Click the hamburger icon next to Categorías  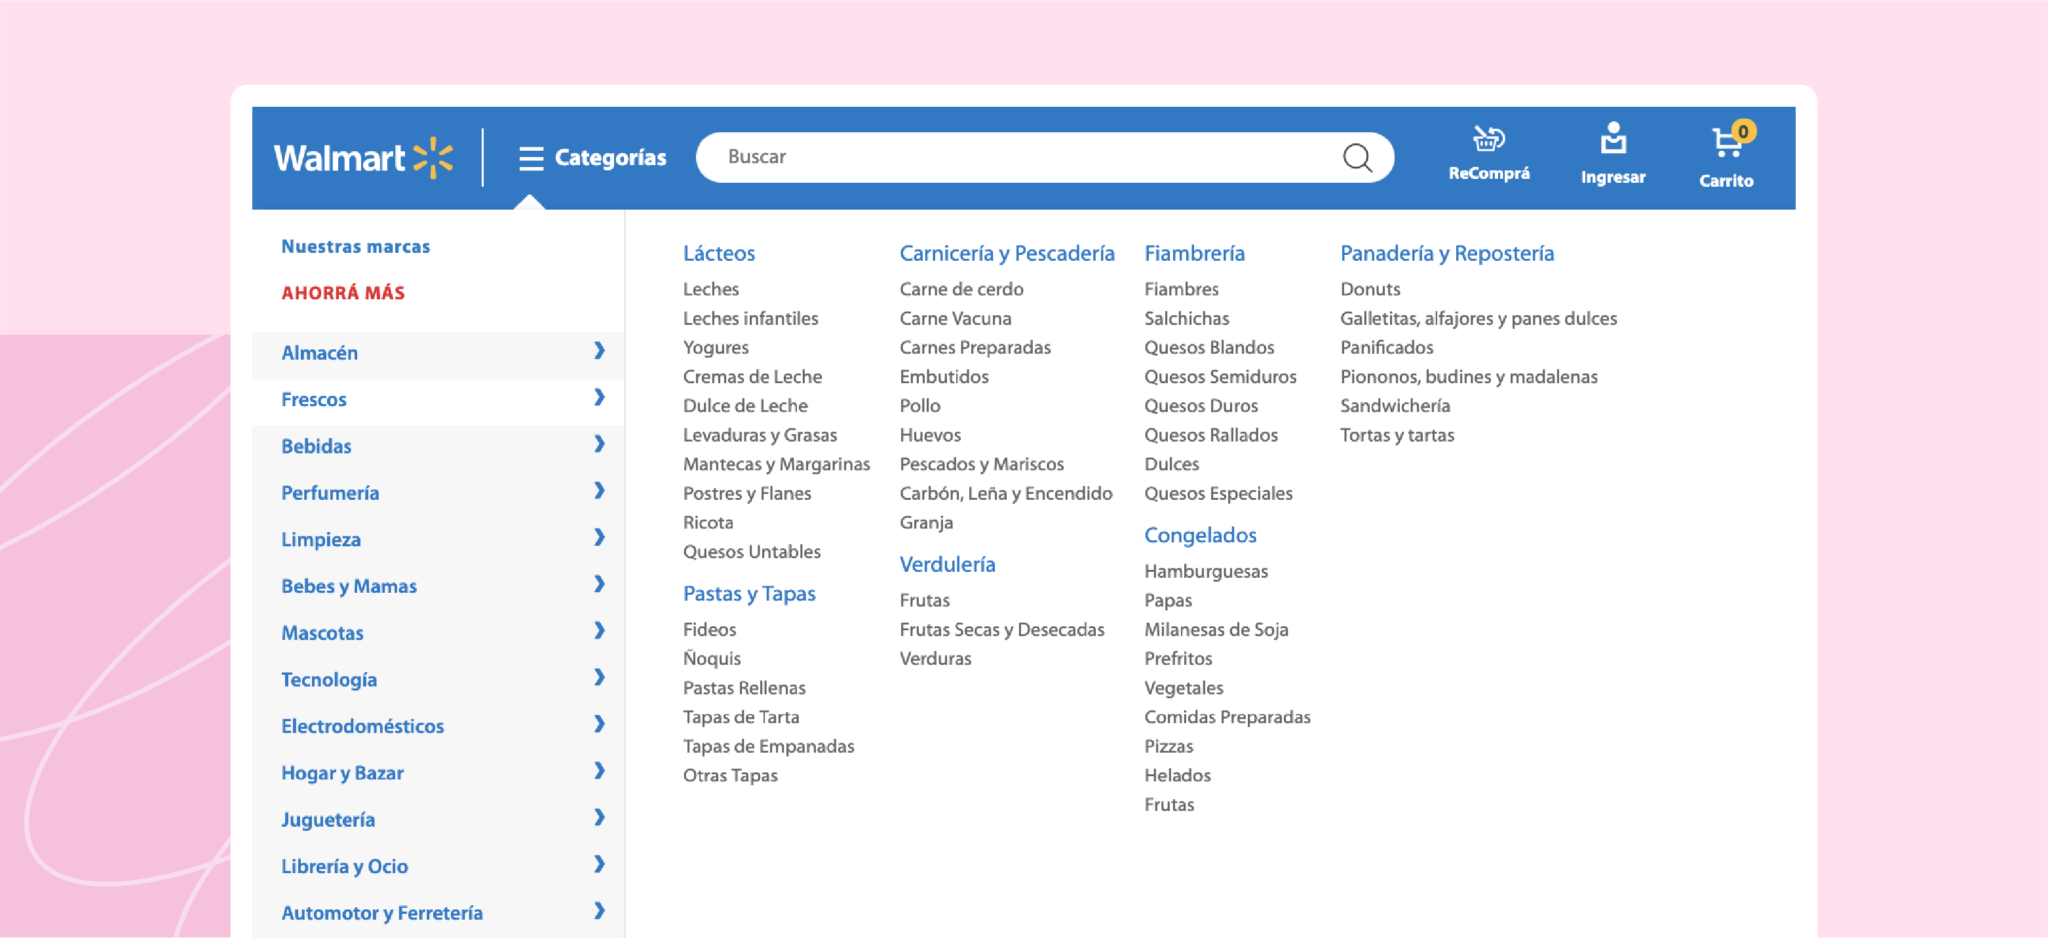click(x=530, y=157)
